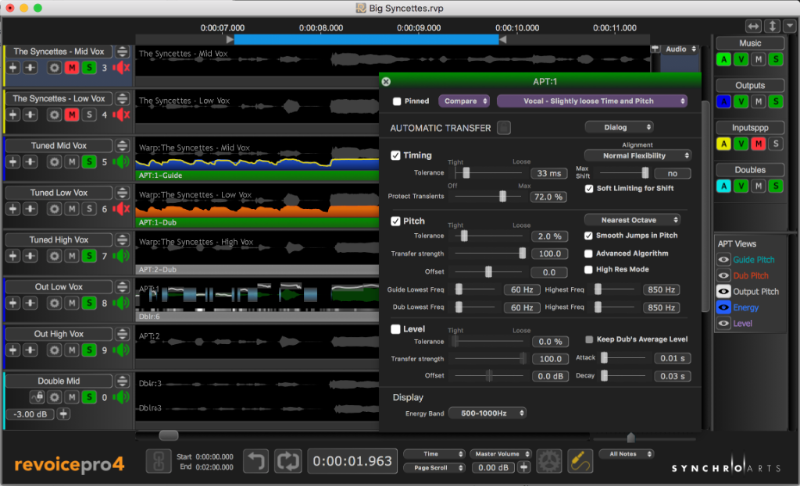Click the track height handle on Tuned Low Vox
This screenshot has height=486, width=800.
(122, 193)
